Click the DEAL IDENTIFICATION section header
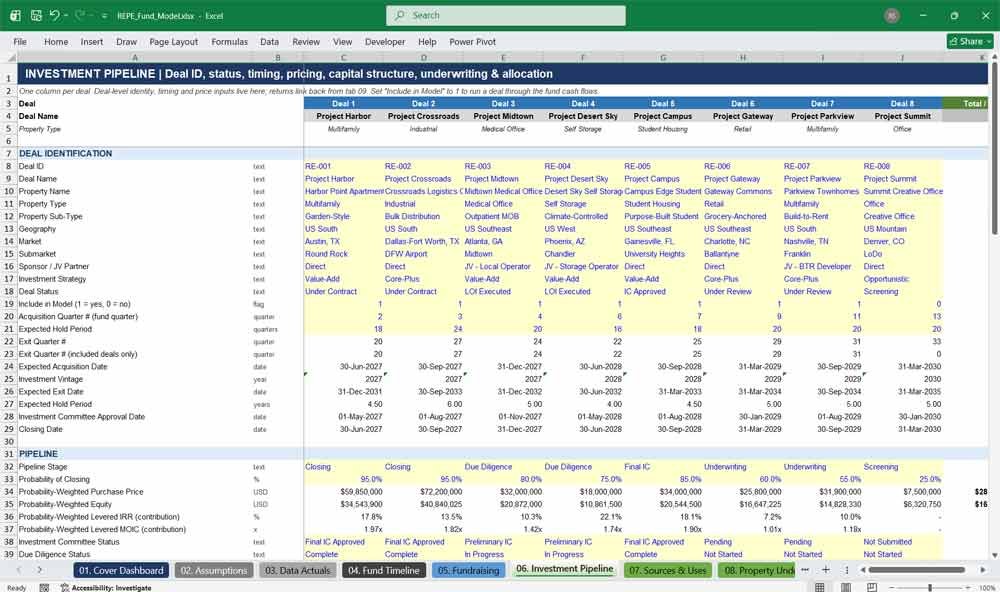The height and width of the screenshot is (592, 1000). (65, 153)
